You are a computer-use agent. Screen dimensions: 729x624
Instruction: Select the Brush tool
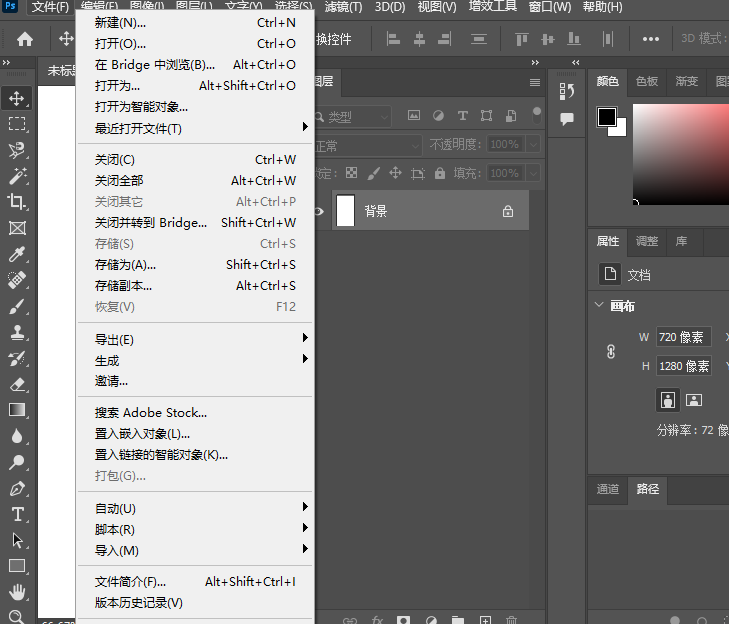click(x=17, y=306)
